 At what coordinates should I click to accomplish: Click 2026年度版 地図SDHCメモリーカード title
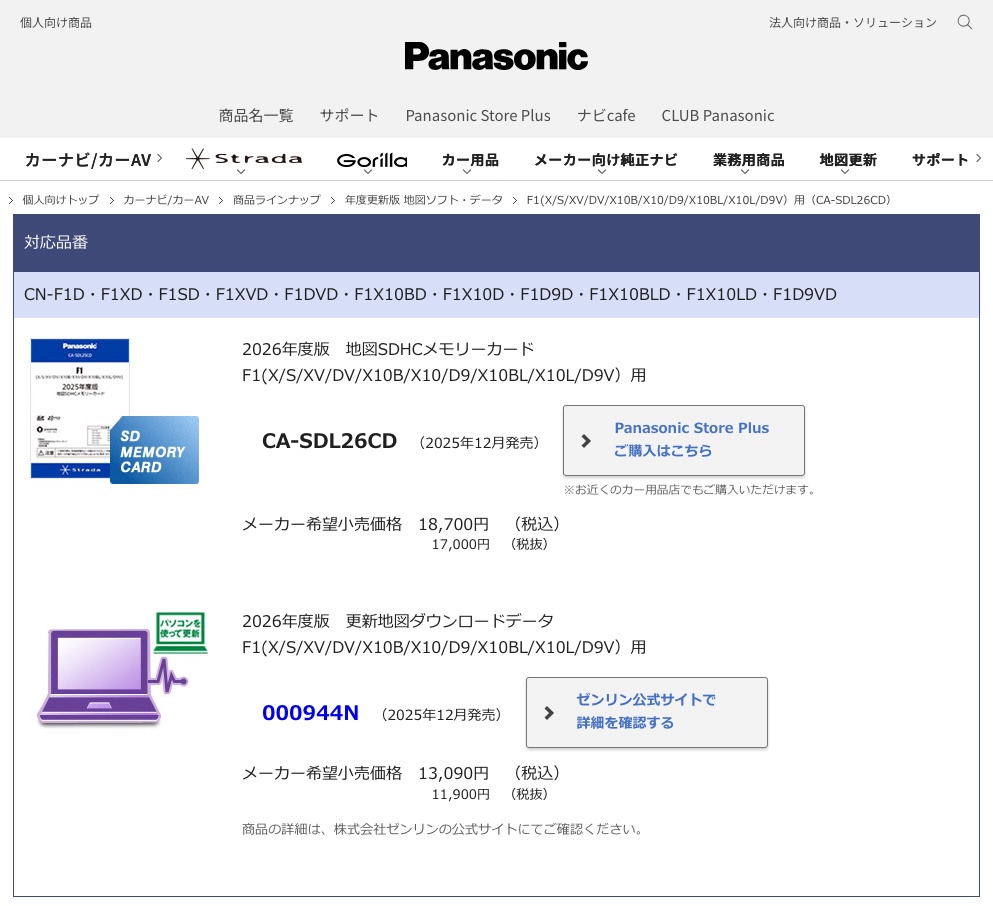pyautogui.click(x=388, y=349)
